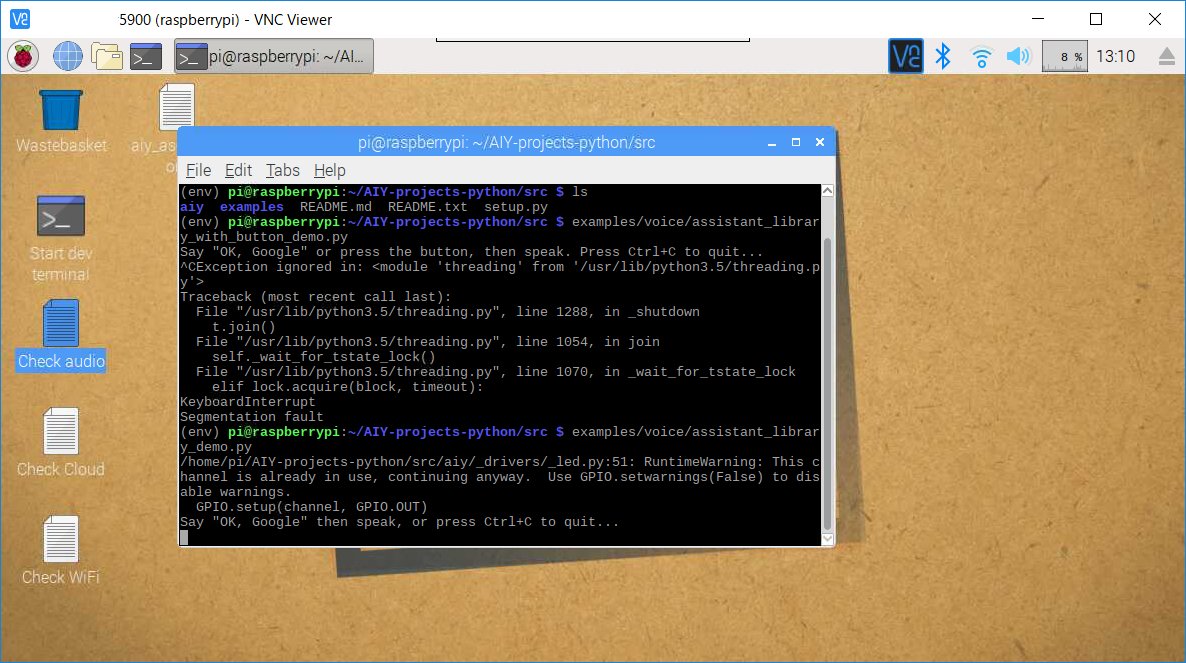
Task: Open the File Manager folder icon
Action: pos(107,57)
